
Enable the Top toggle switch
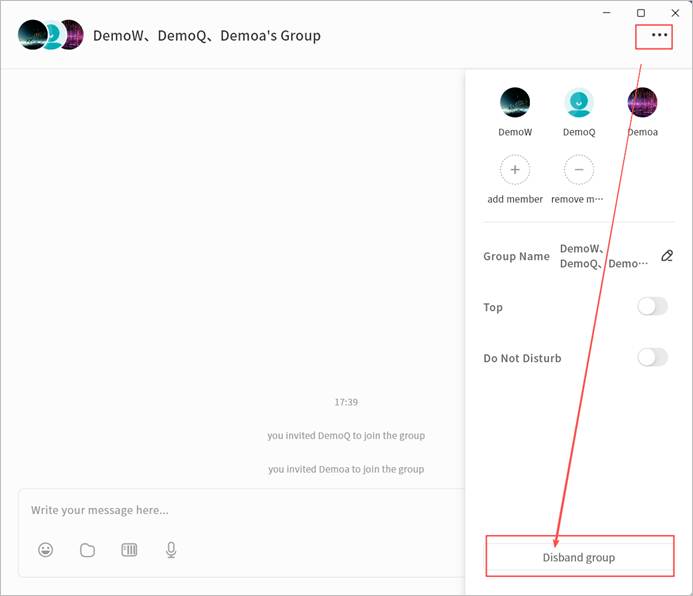652,307
